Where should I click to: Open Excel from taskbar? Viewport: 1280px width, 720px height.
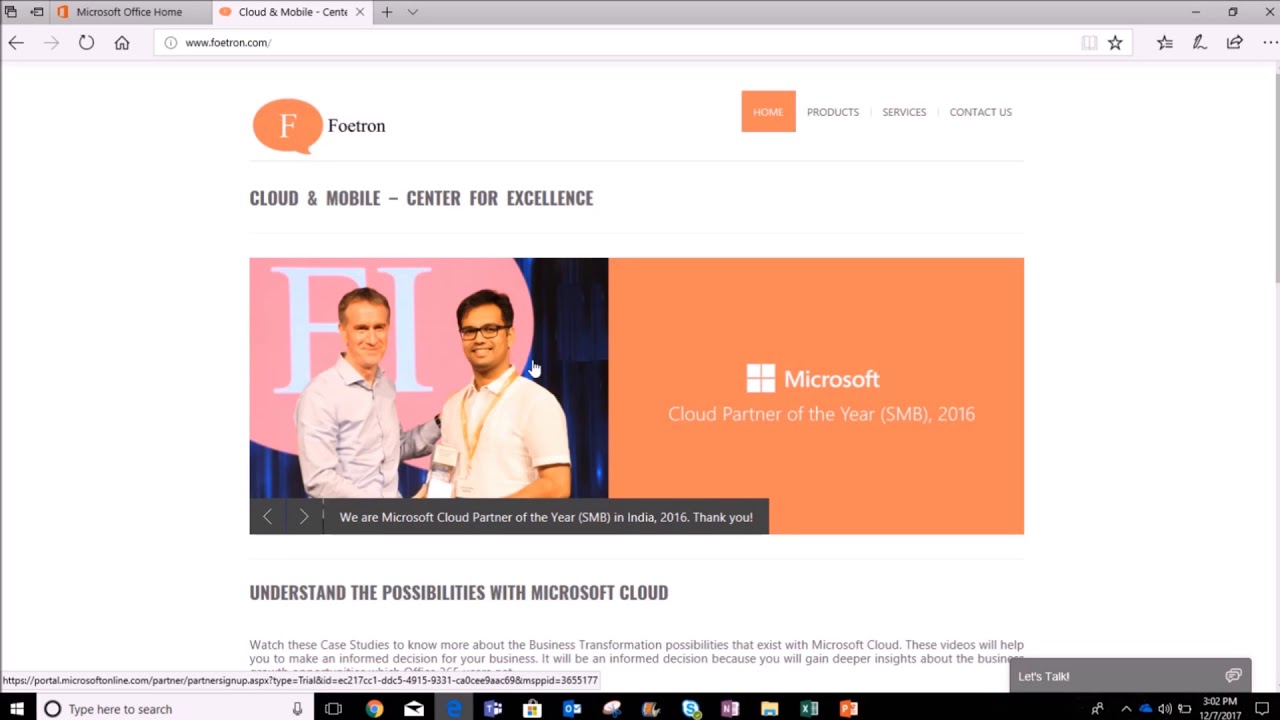[809, 709]
